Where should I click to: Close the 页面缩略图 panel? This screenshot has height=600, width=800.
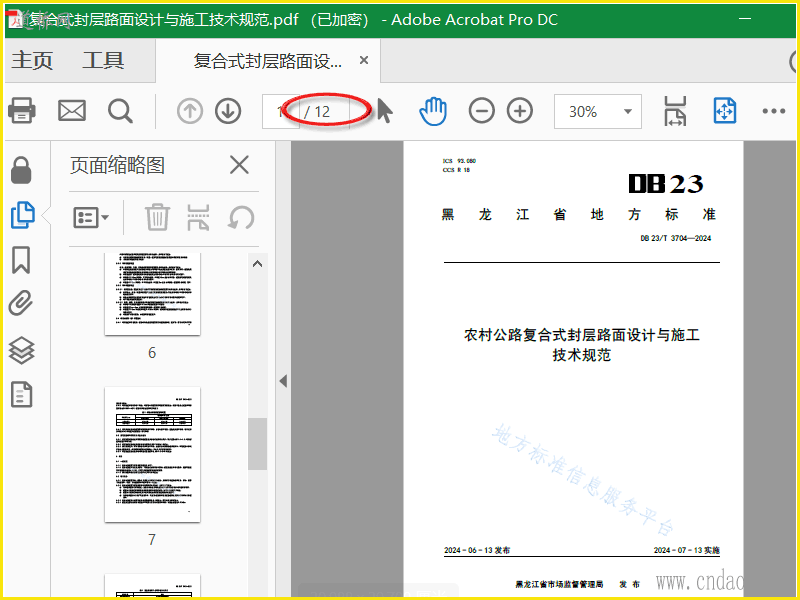pyautogui.click(x=239, y=165)
